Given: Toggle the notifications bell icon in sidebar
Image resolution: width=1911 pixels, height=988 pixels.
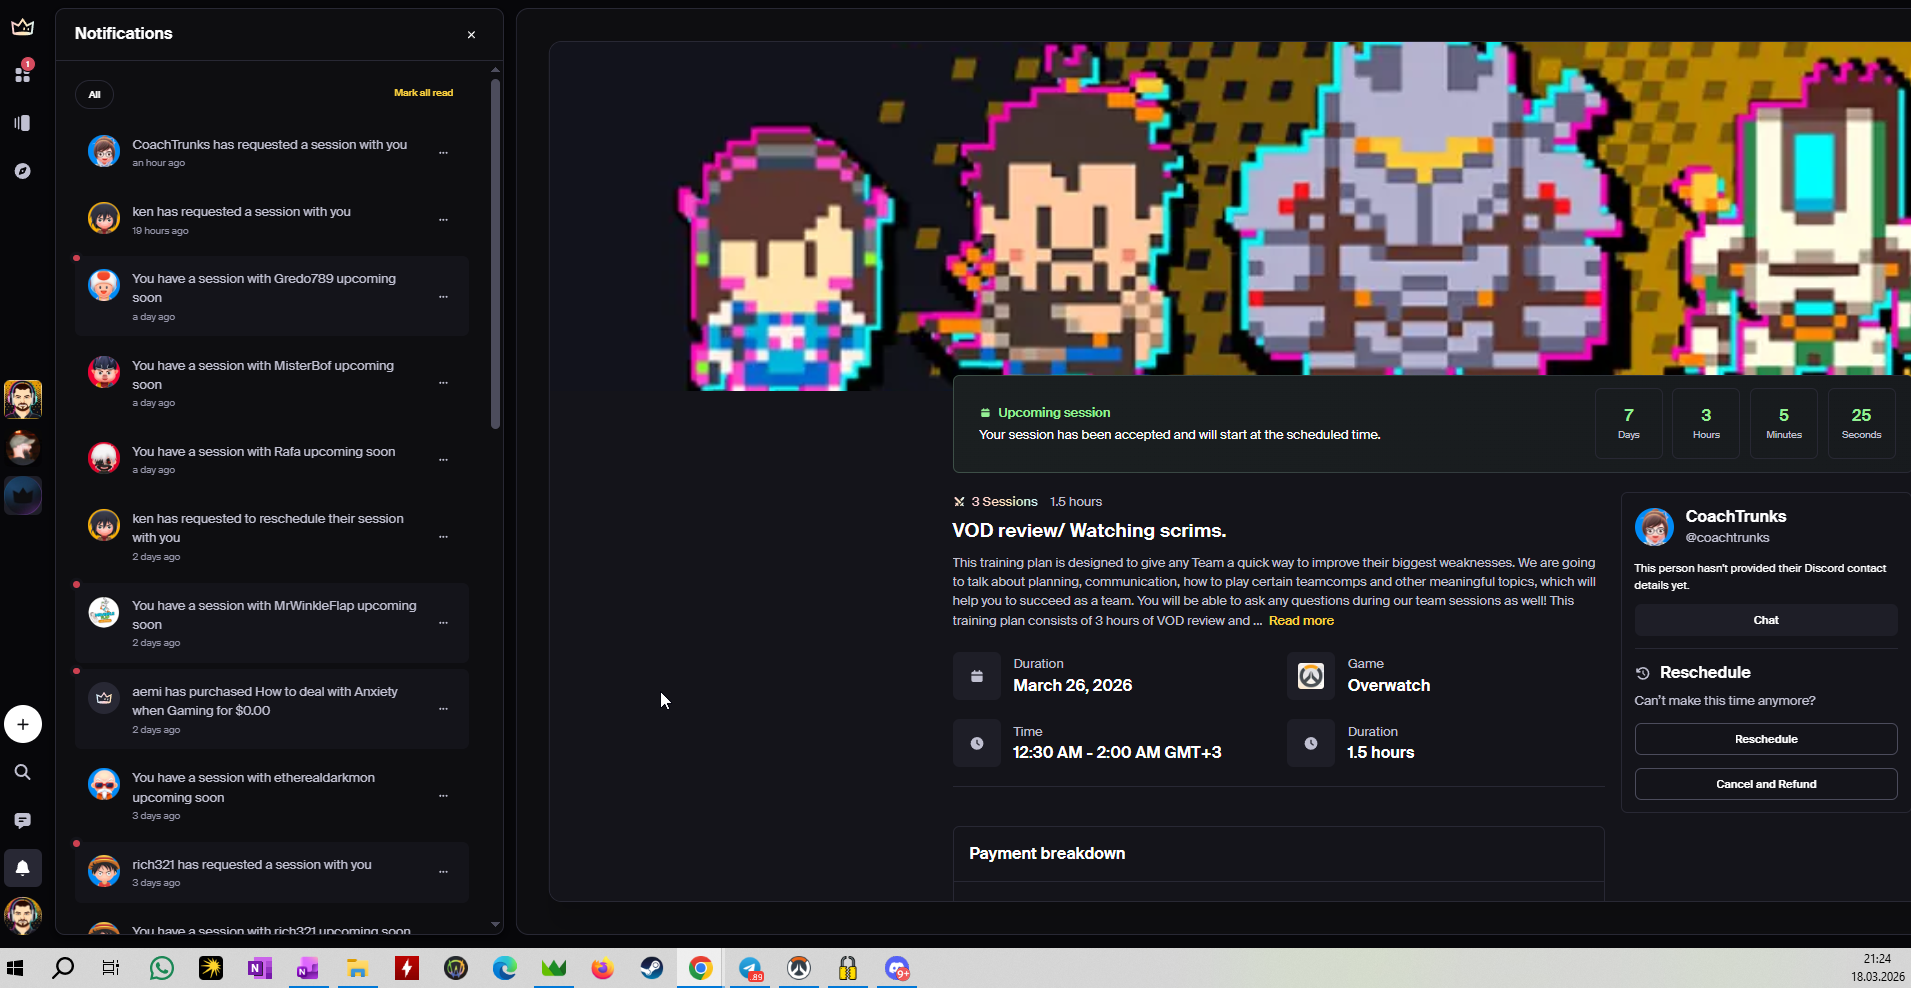Looking at the screenshot, I should pos(22,868).
